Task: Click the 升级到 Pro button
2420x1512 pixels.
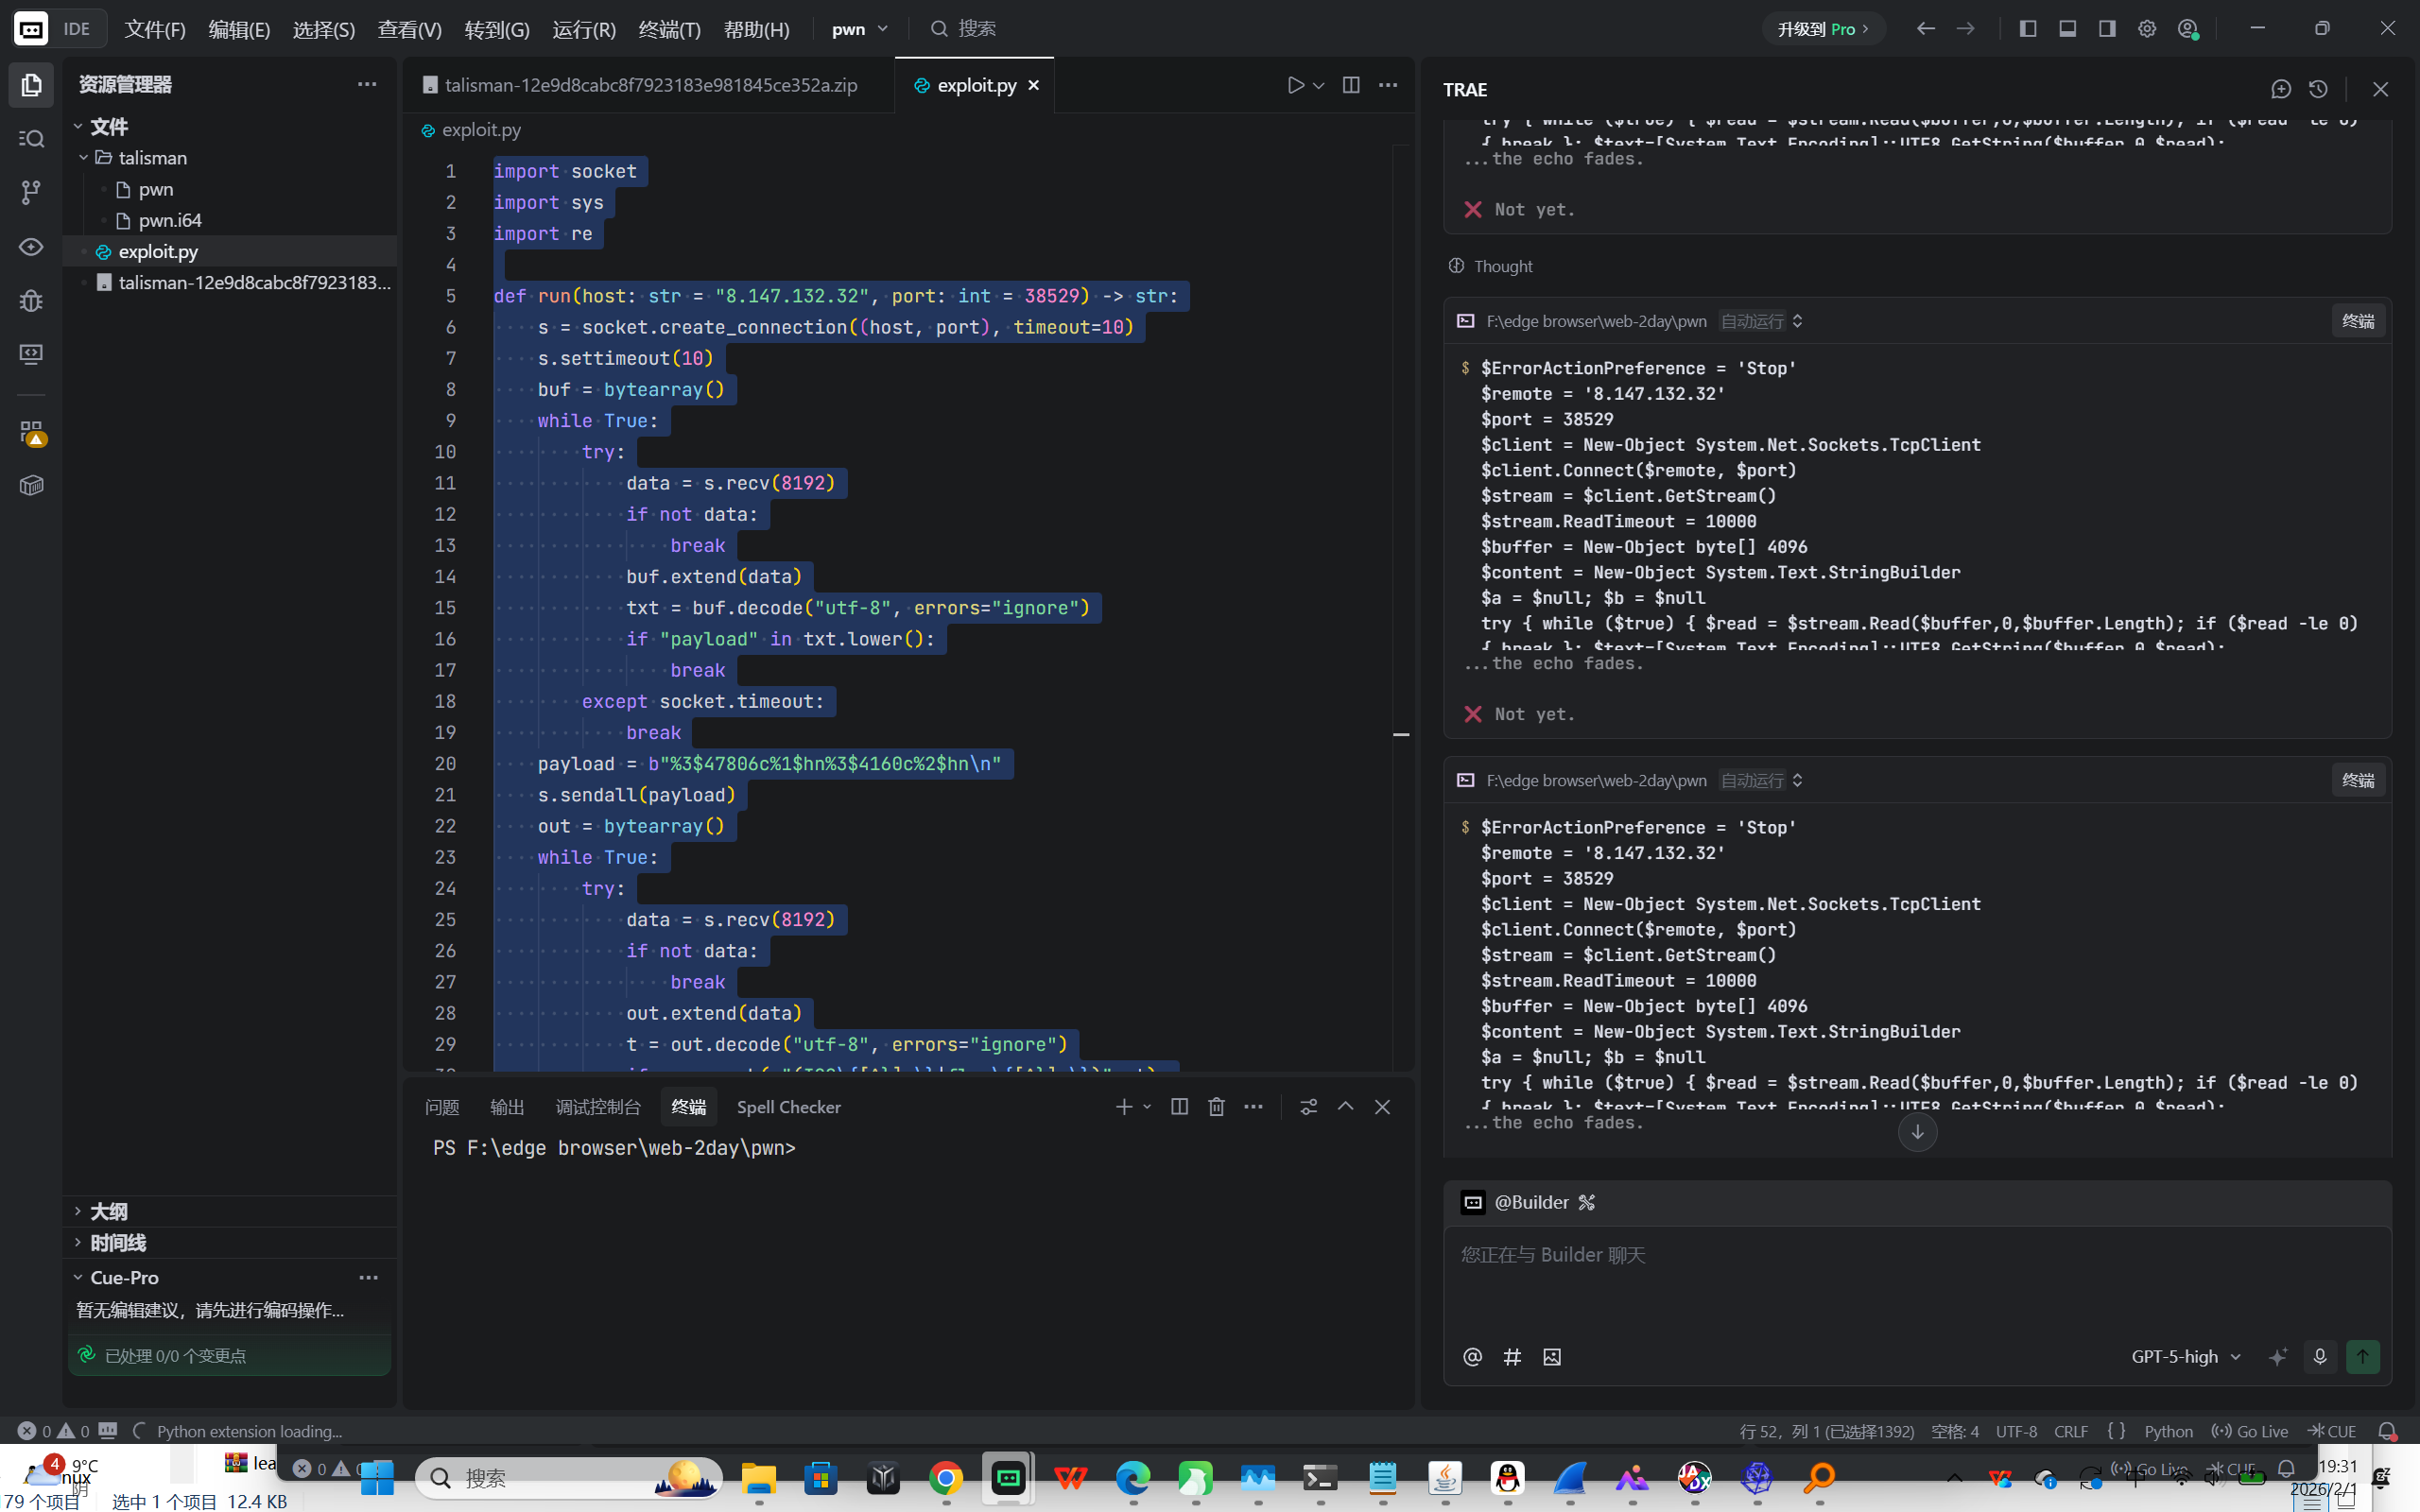Action: (1822, 29)
